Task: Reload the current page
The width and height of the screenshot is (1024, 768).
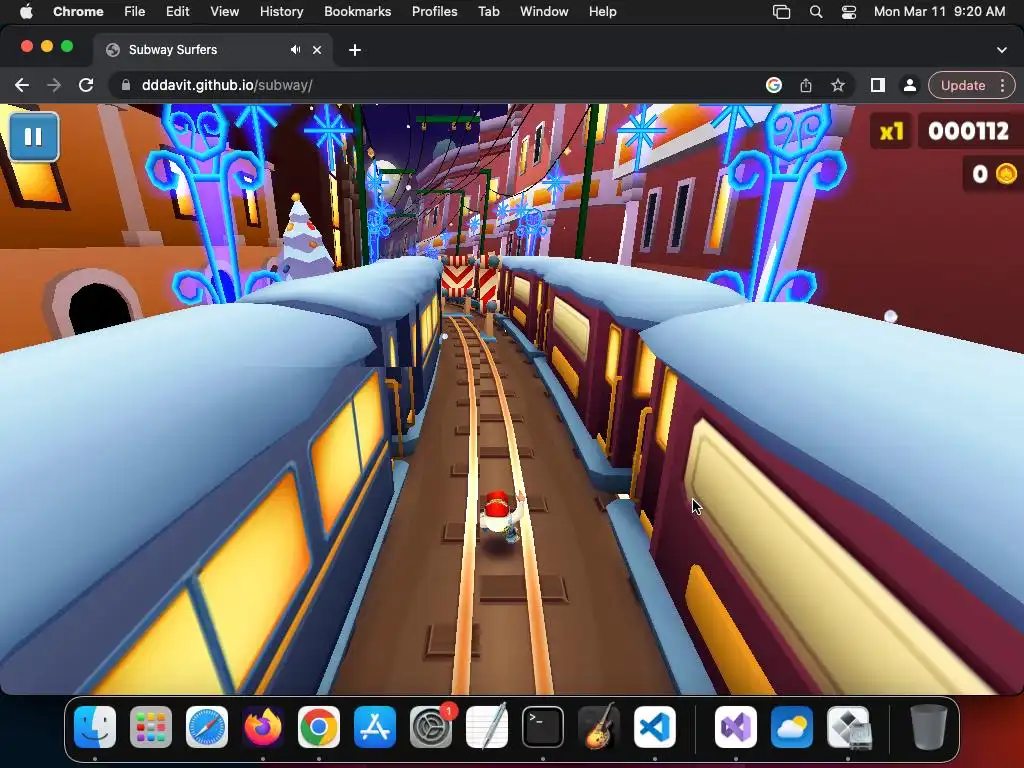Action: (86, 85)
